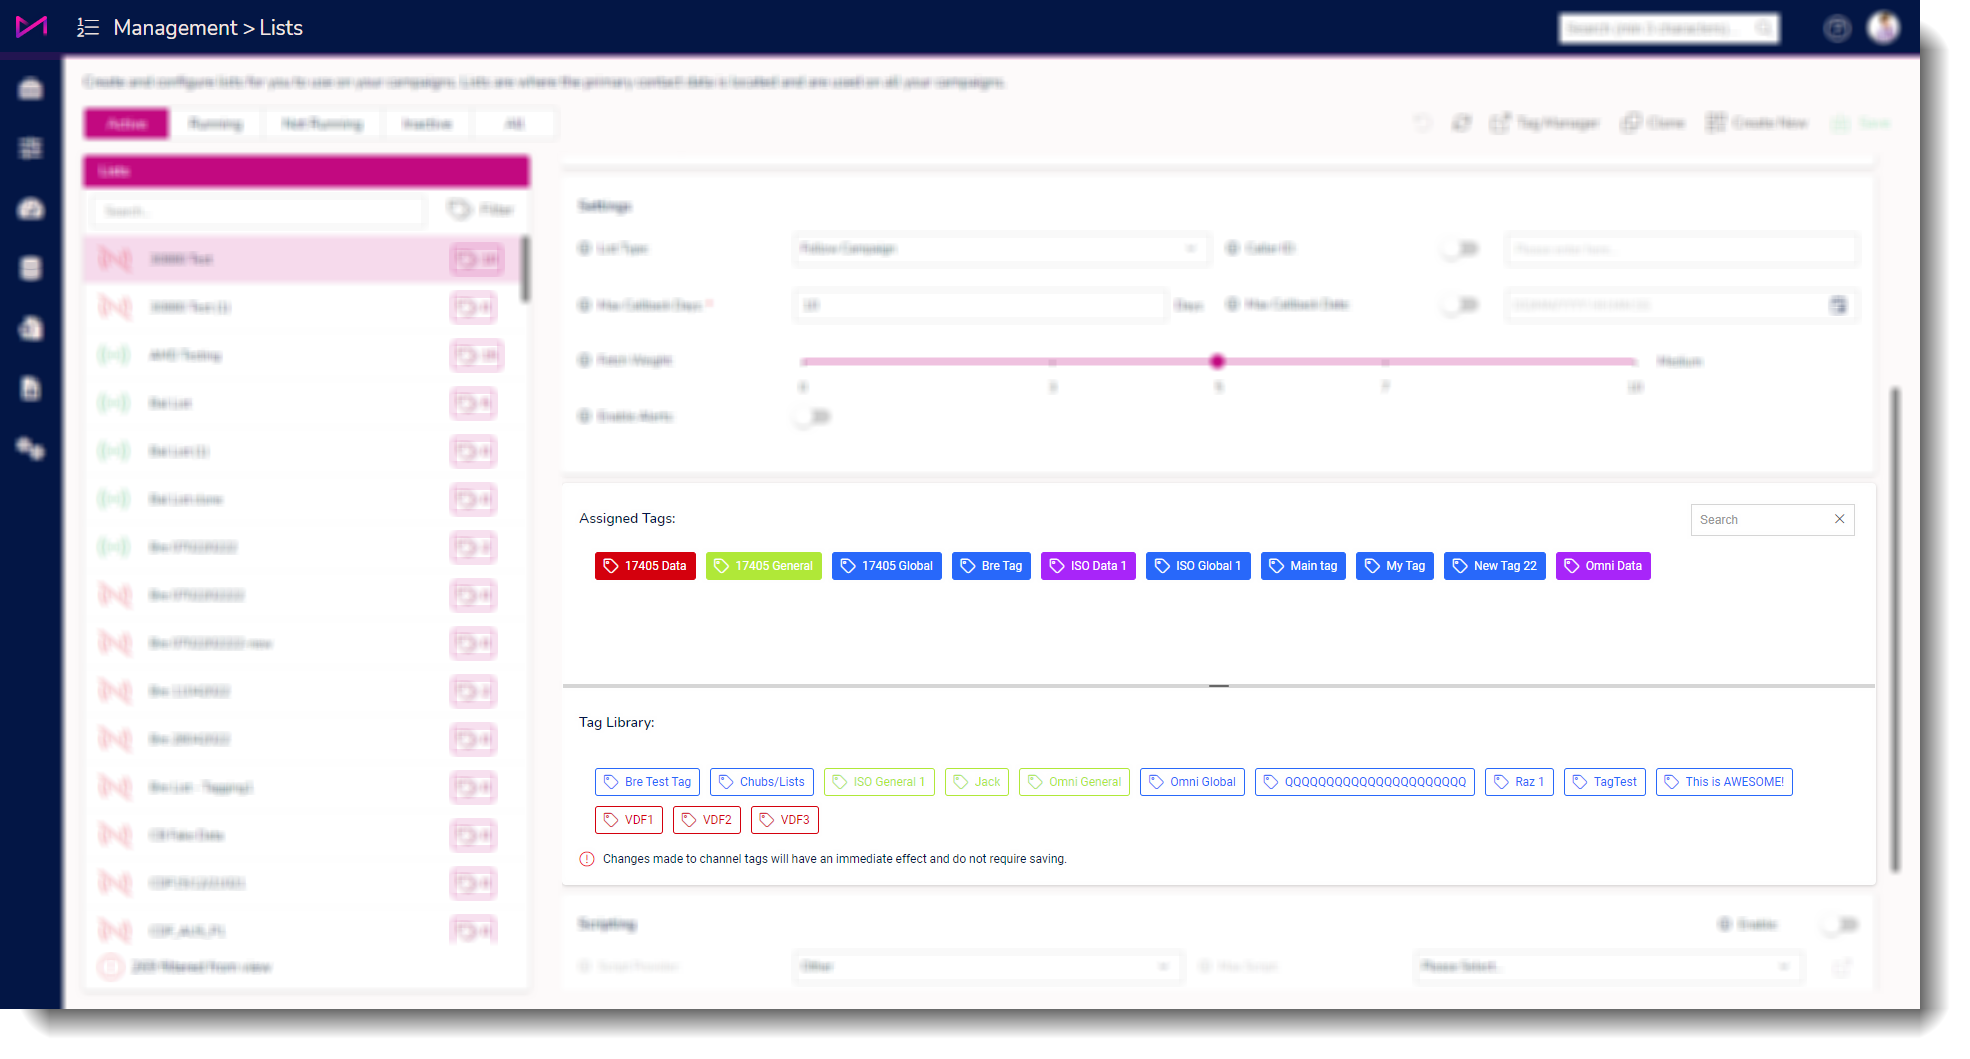Clear the tag search with the X
The width and height of the screenshot is (1970, 1059).
click(1839, 519)
